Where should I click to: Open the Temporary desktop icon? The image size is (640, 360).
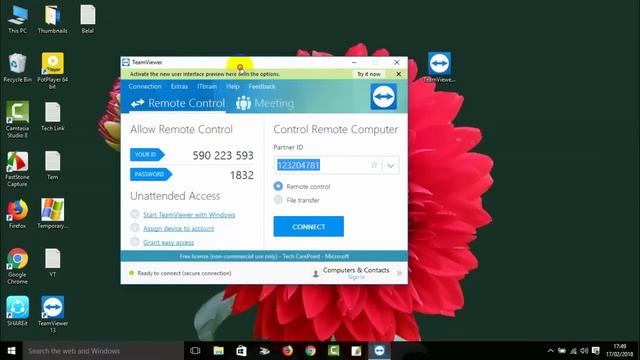(x=53, y=213)
